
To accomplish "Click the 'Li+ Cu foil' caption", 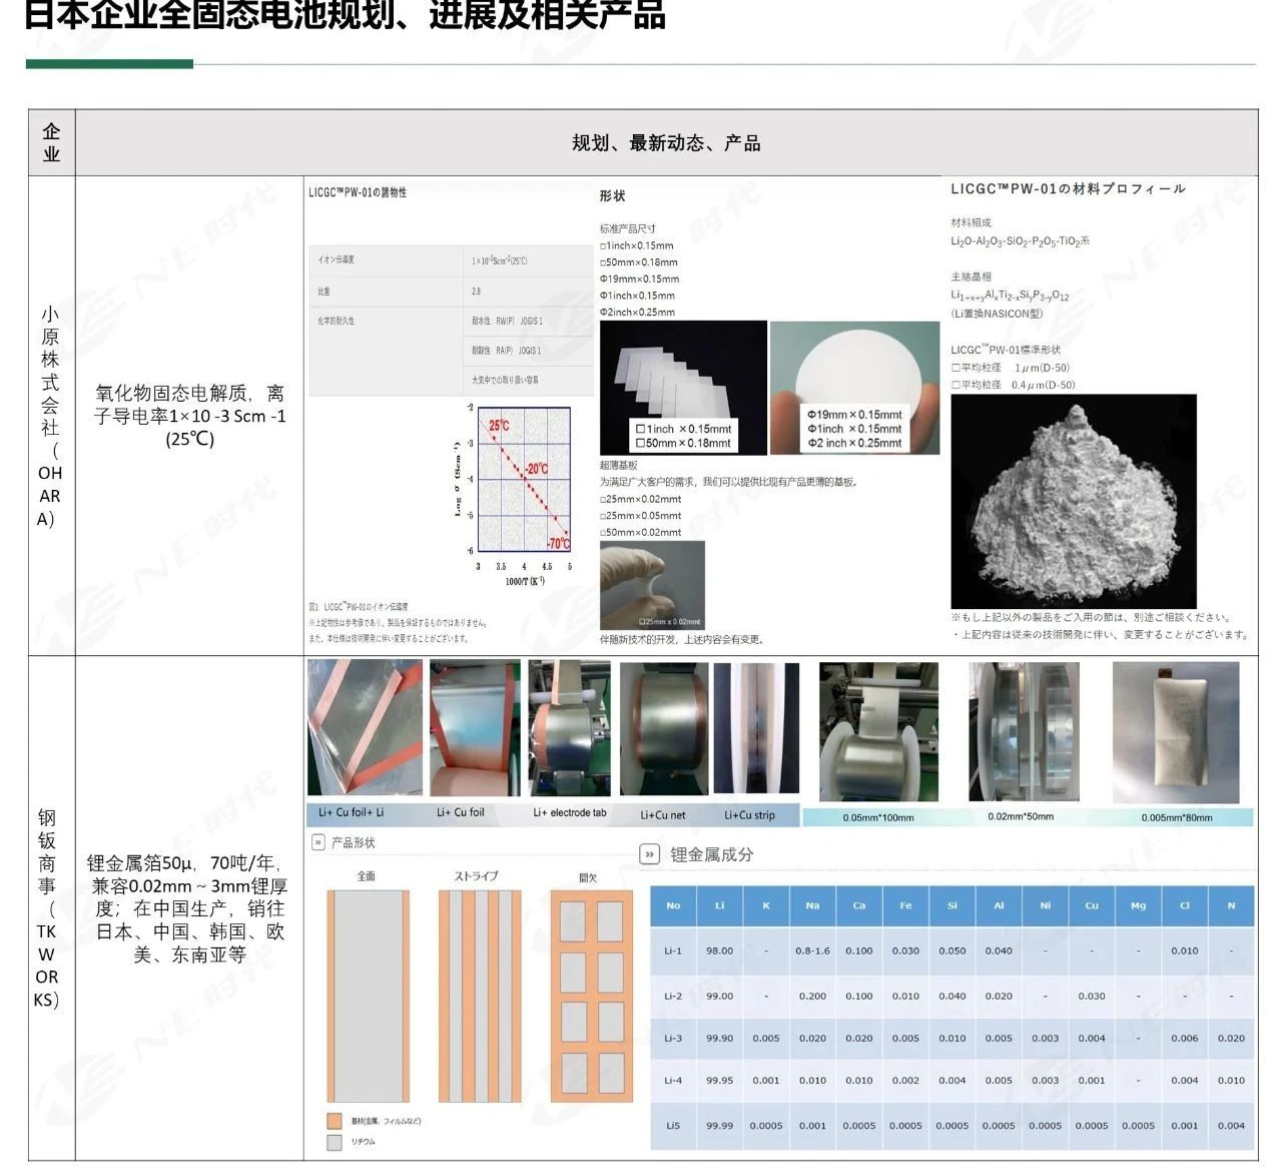I will coord(460,812).
